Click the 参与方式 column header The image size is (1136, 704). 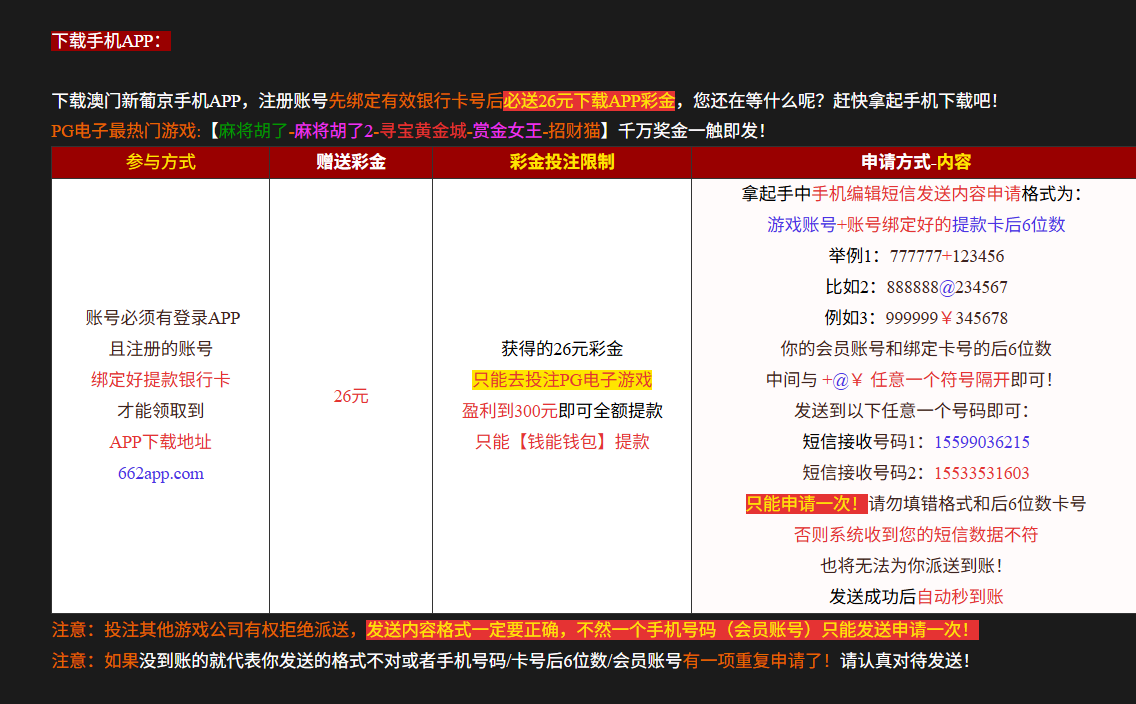click(x=160, y=162)
